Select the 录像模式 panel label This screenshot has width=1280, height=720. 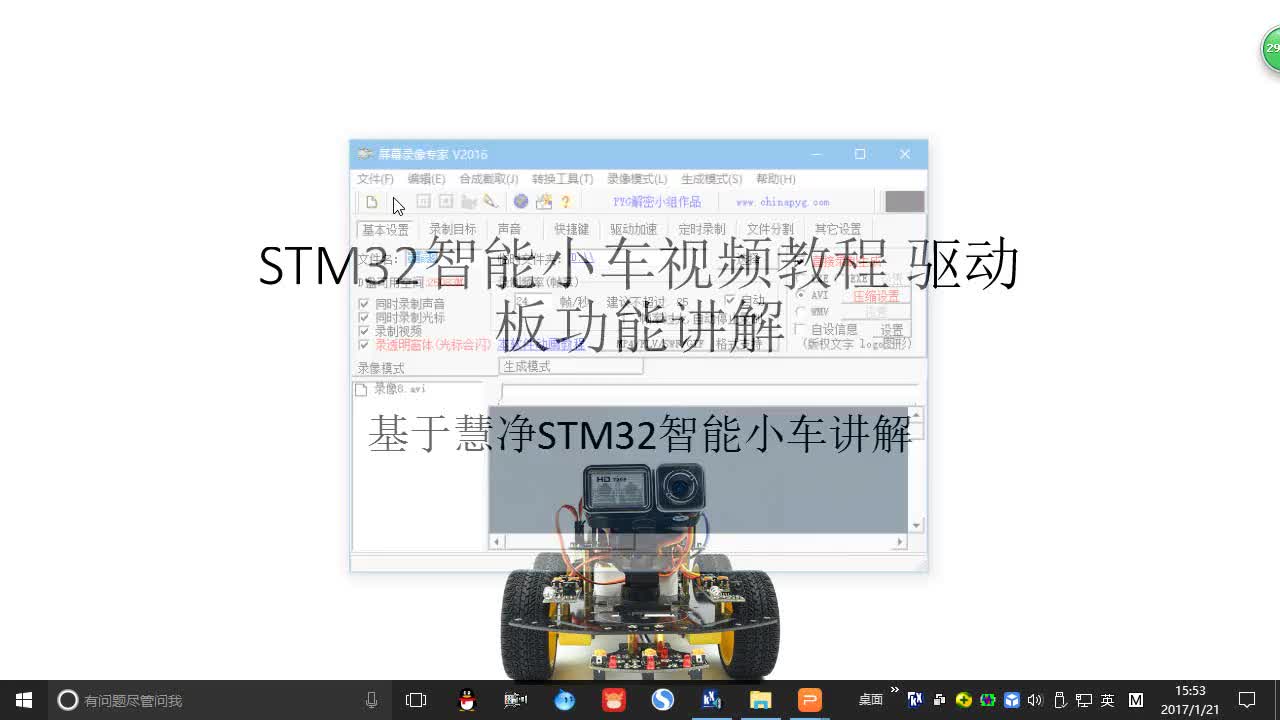pyautogui.click(x=381, y=368)
